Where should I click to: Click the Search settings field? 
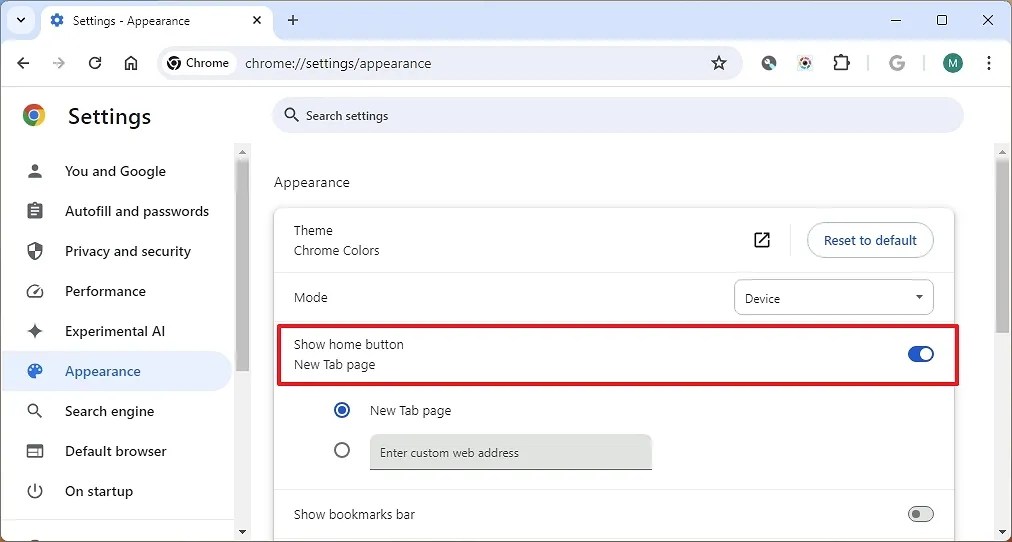618,115
